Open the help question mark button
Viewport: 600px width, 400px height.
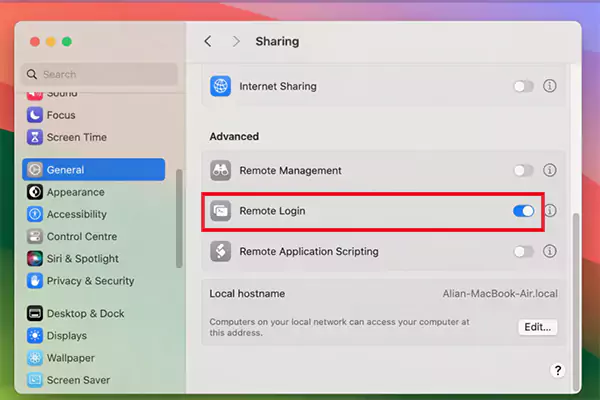pyautogui.click(x=558, y=370)
